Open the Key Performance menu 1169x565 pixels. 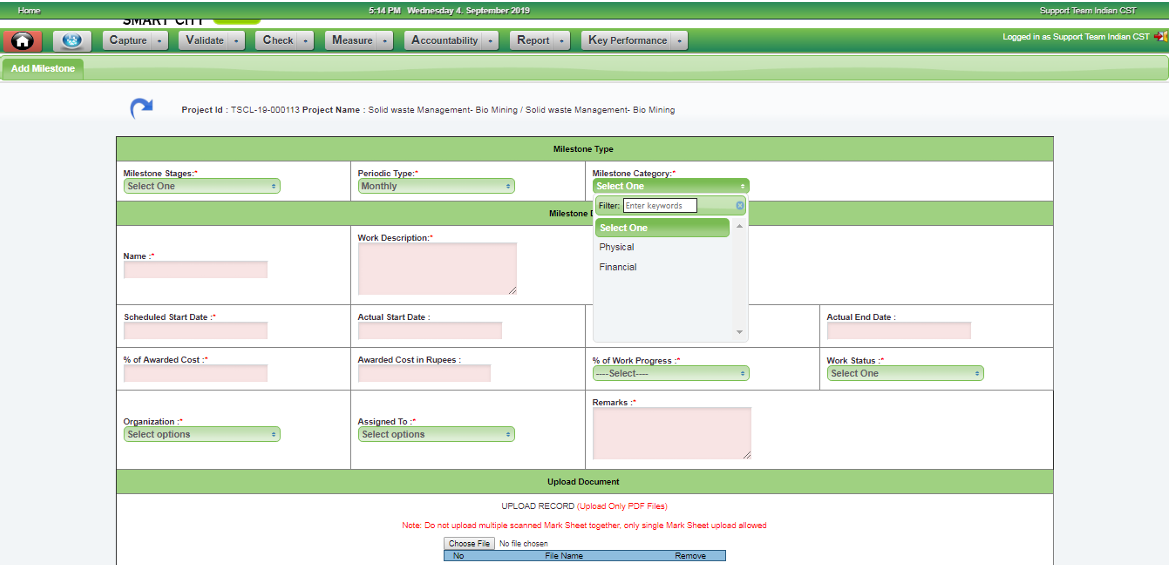[x=636, y=41]
